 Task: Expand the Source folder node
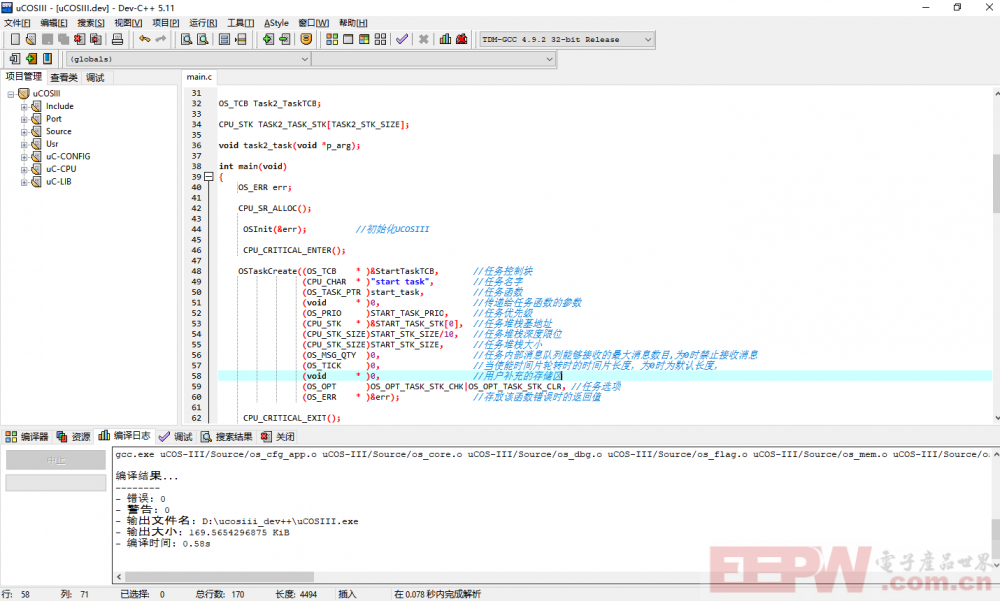click(x=24, y=132)
